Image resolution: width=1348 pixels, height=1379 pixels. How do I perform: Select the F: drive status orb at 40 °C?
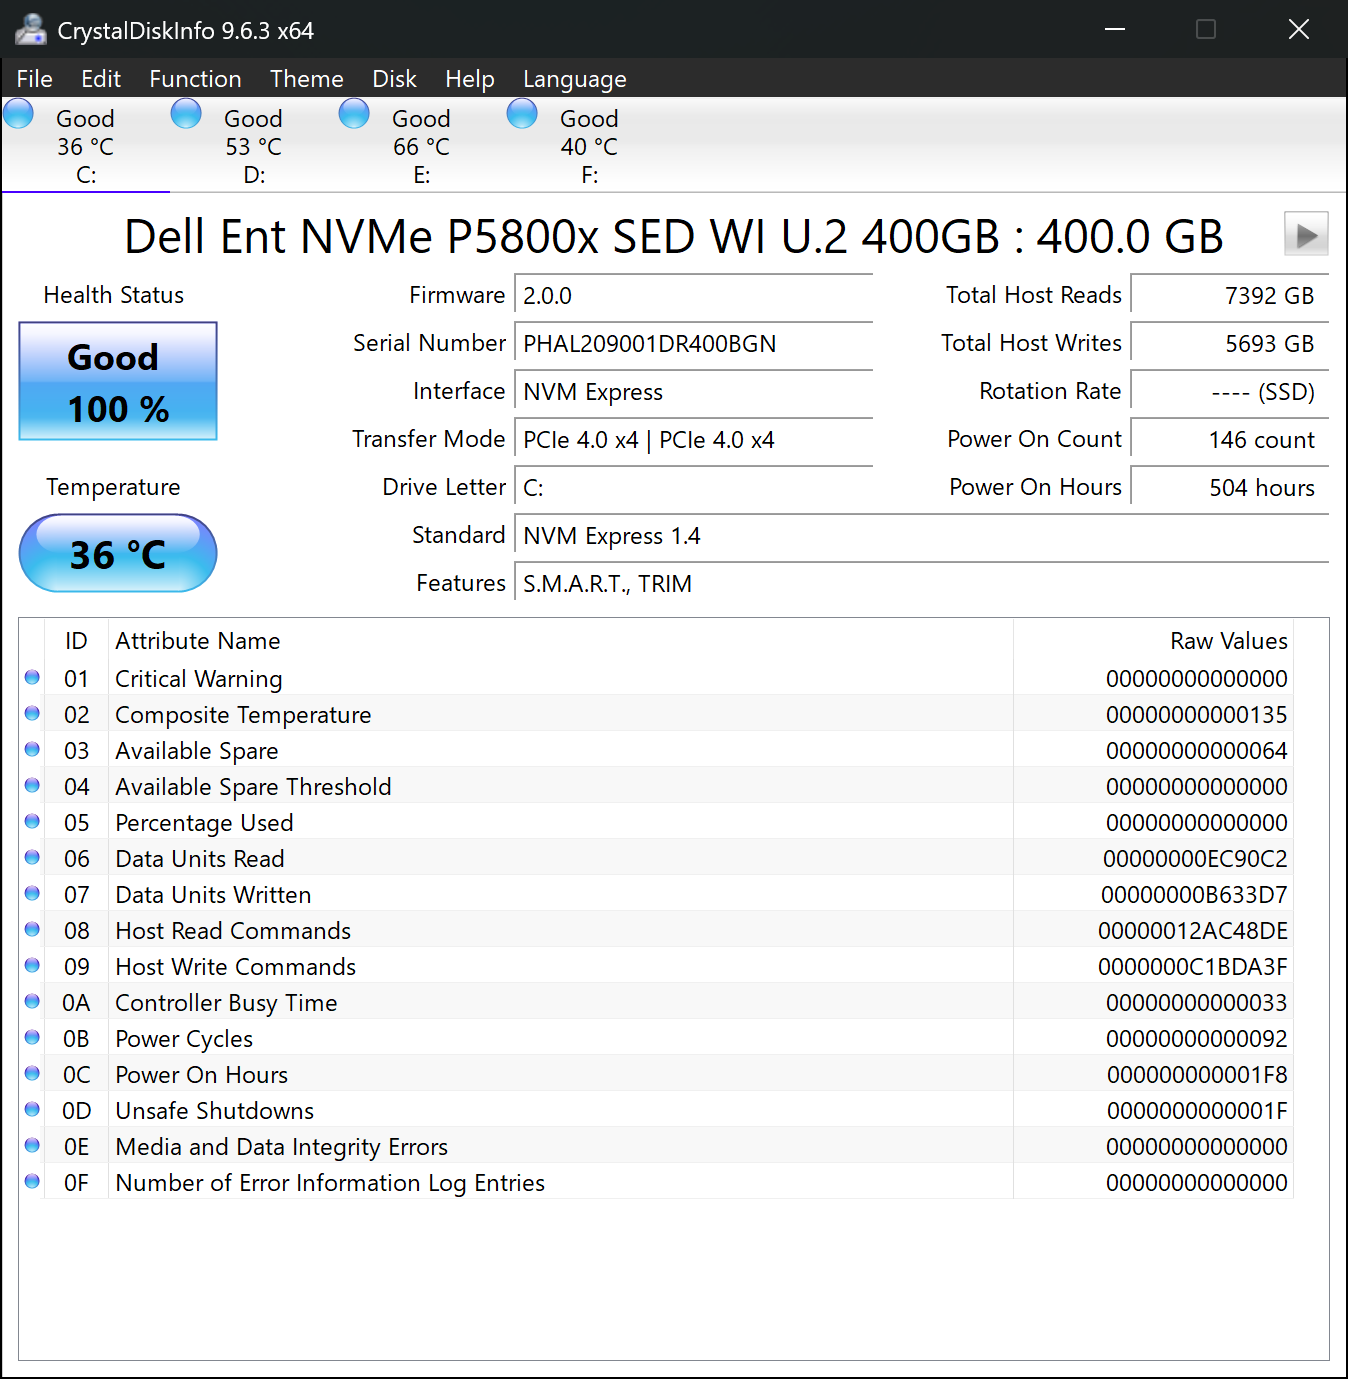coord(522,114)
